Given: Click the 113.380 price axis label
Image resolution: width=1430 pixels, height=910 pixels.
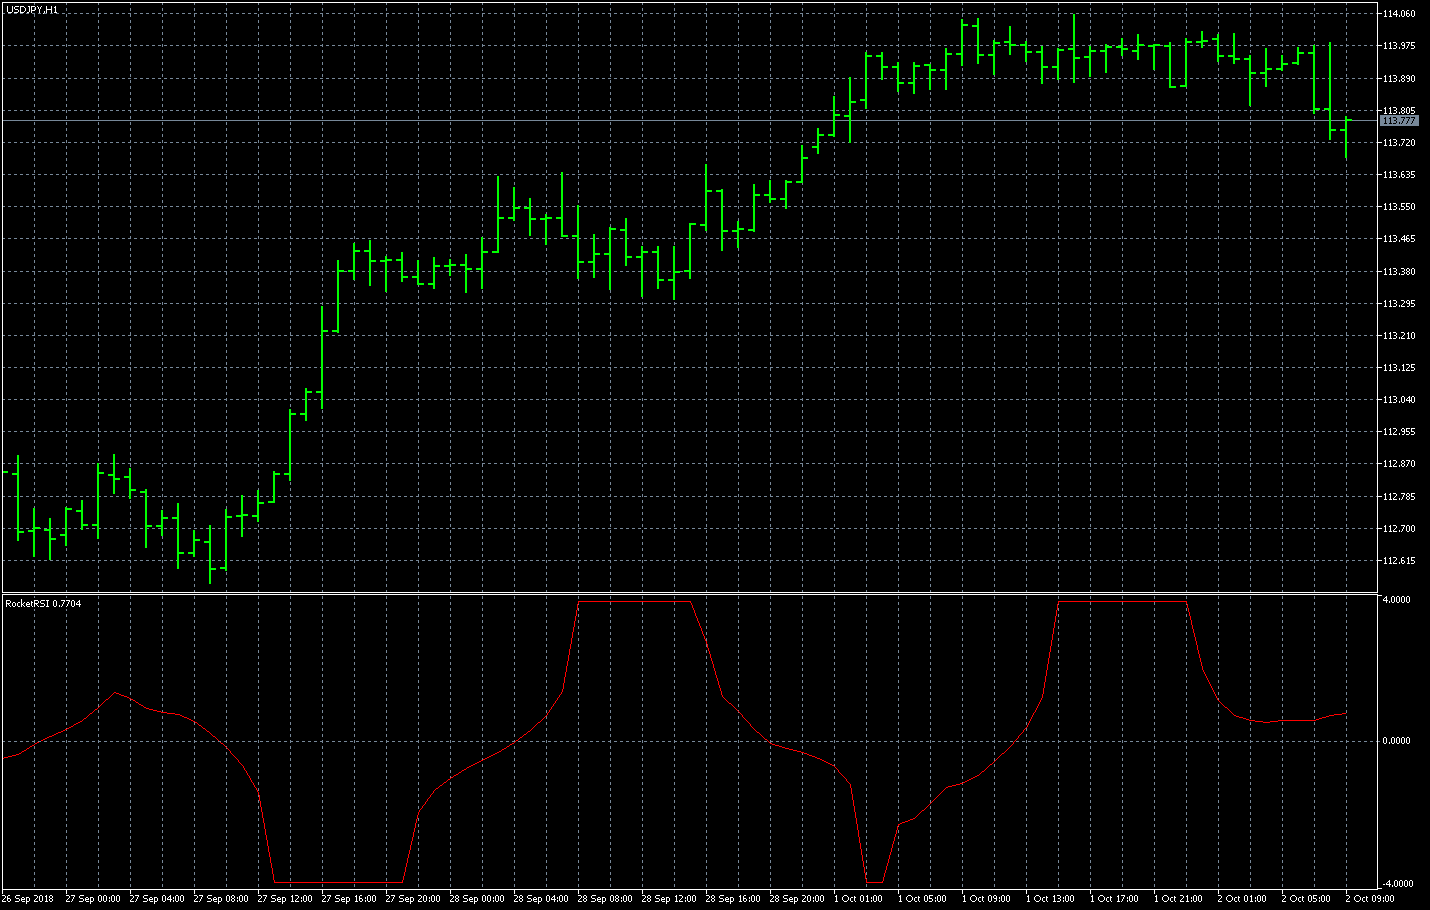Looking at the screenshot, I should [1399, 271].
